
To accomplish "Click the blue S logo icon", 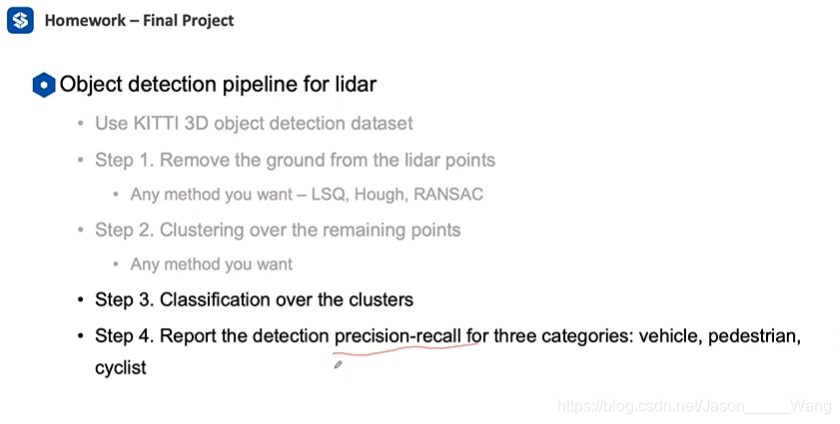I will (20, 20).
